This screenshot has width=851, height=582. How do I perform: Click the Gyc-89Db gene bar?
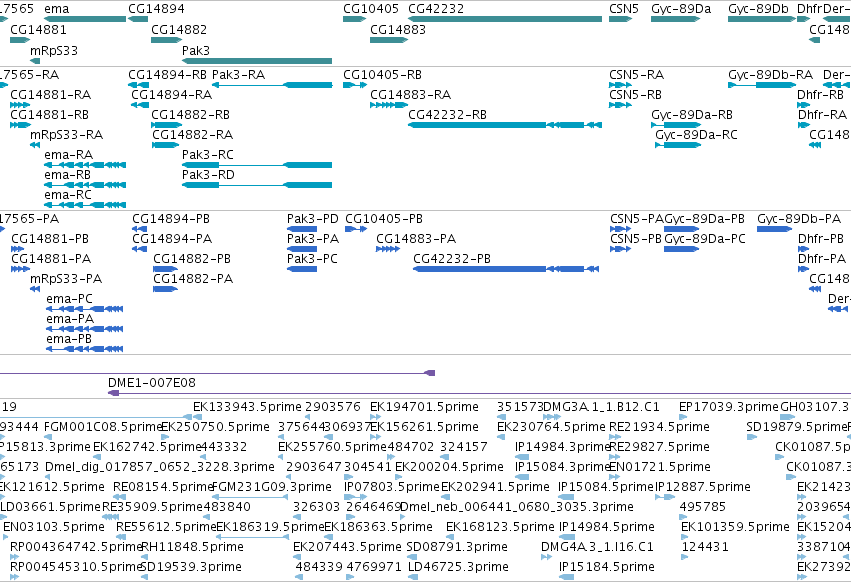point(762,19)
